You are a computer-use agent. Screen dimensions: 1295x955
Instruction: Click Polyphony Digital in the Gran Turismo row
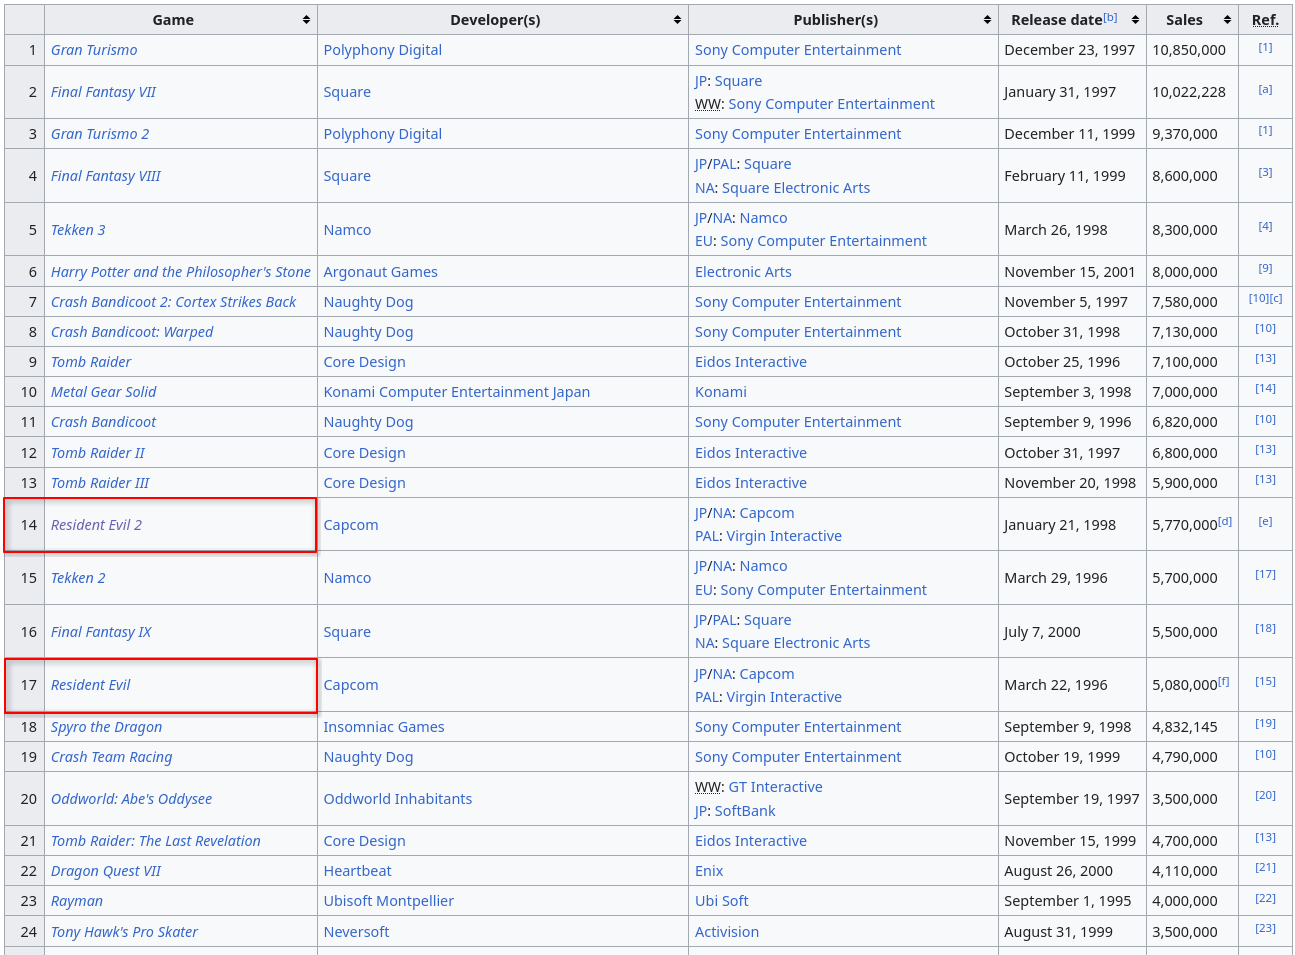(382, 50)
